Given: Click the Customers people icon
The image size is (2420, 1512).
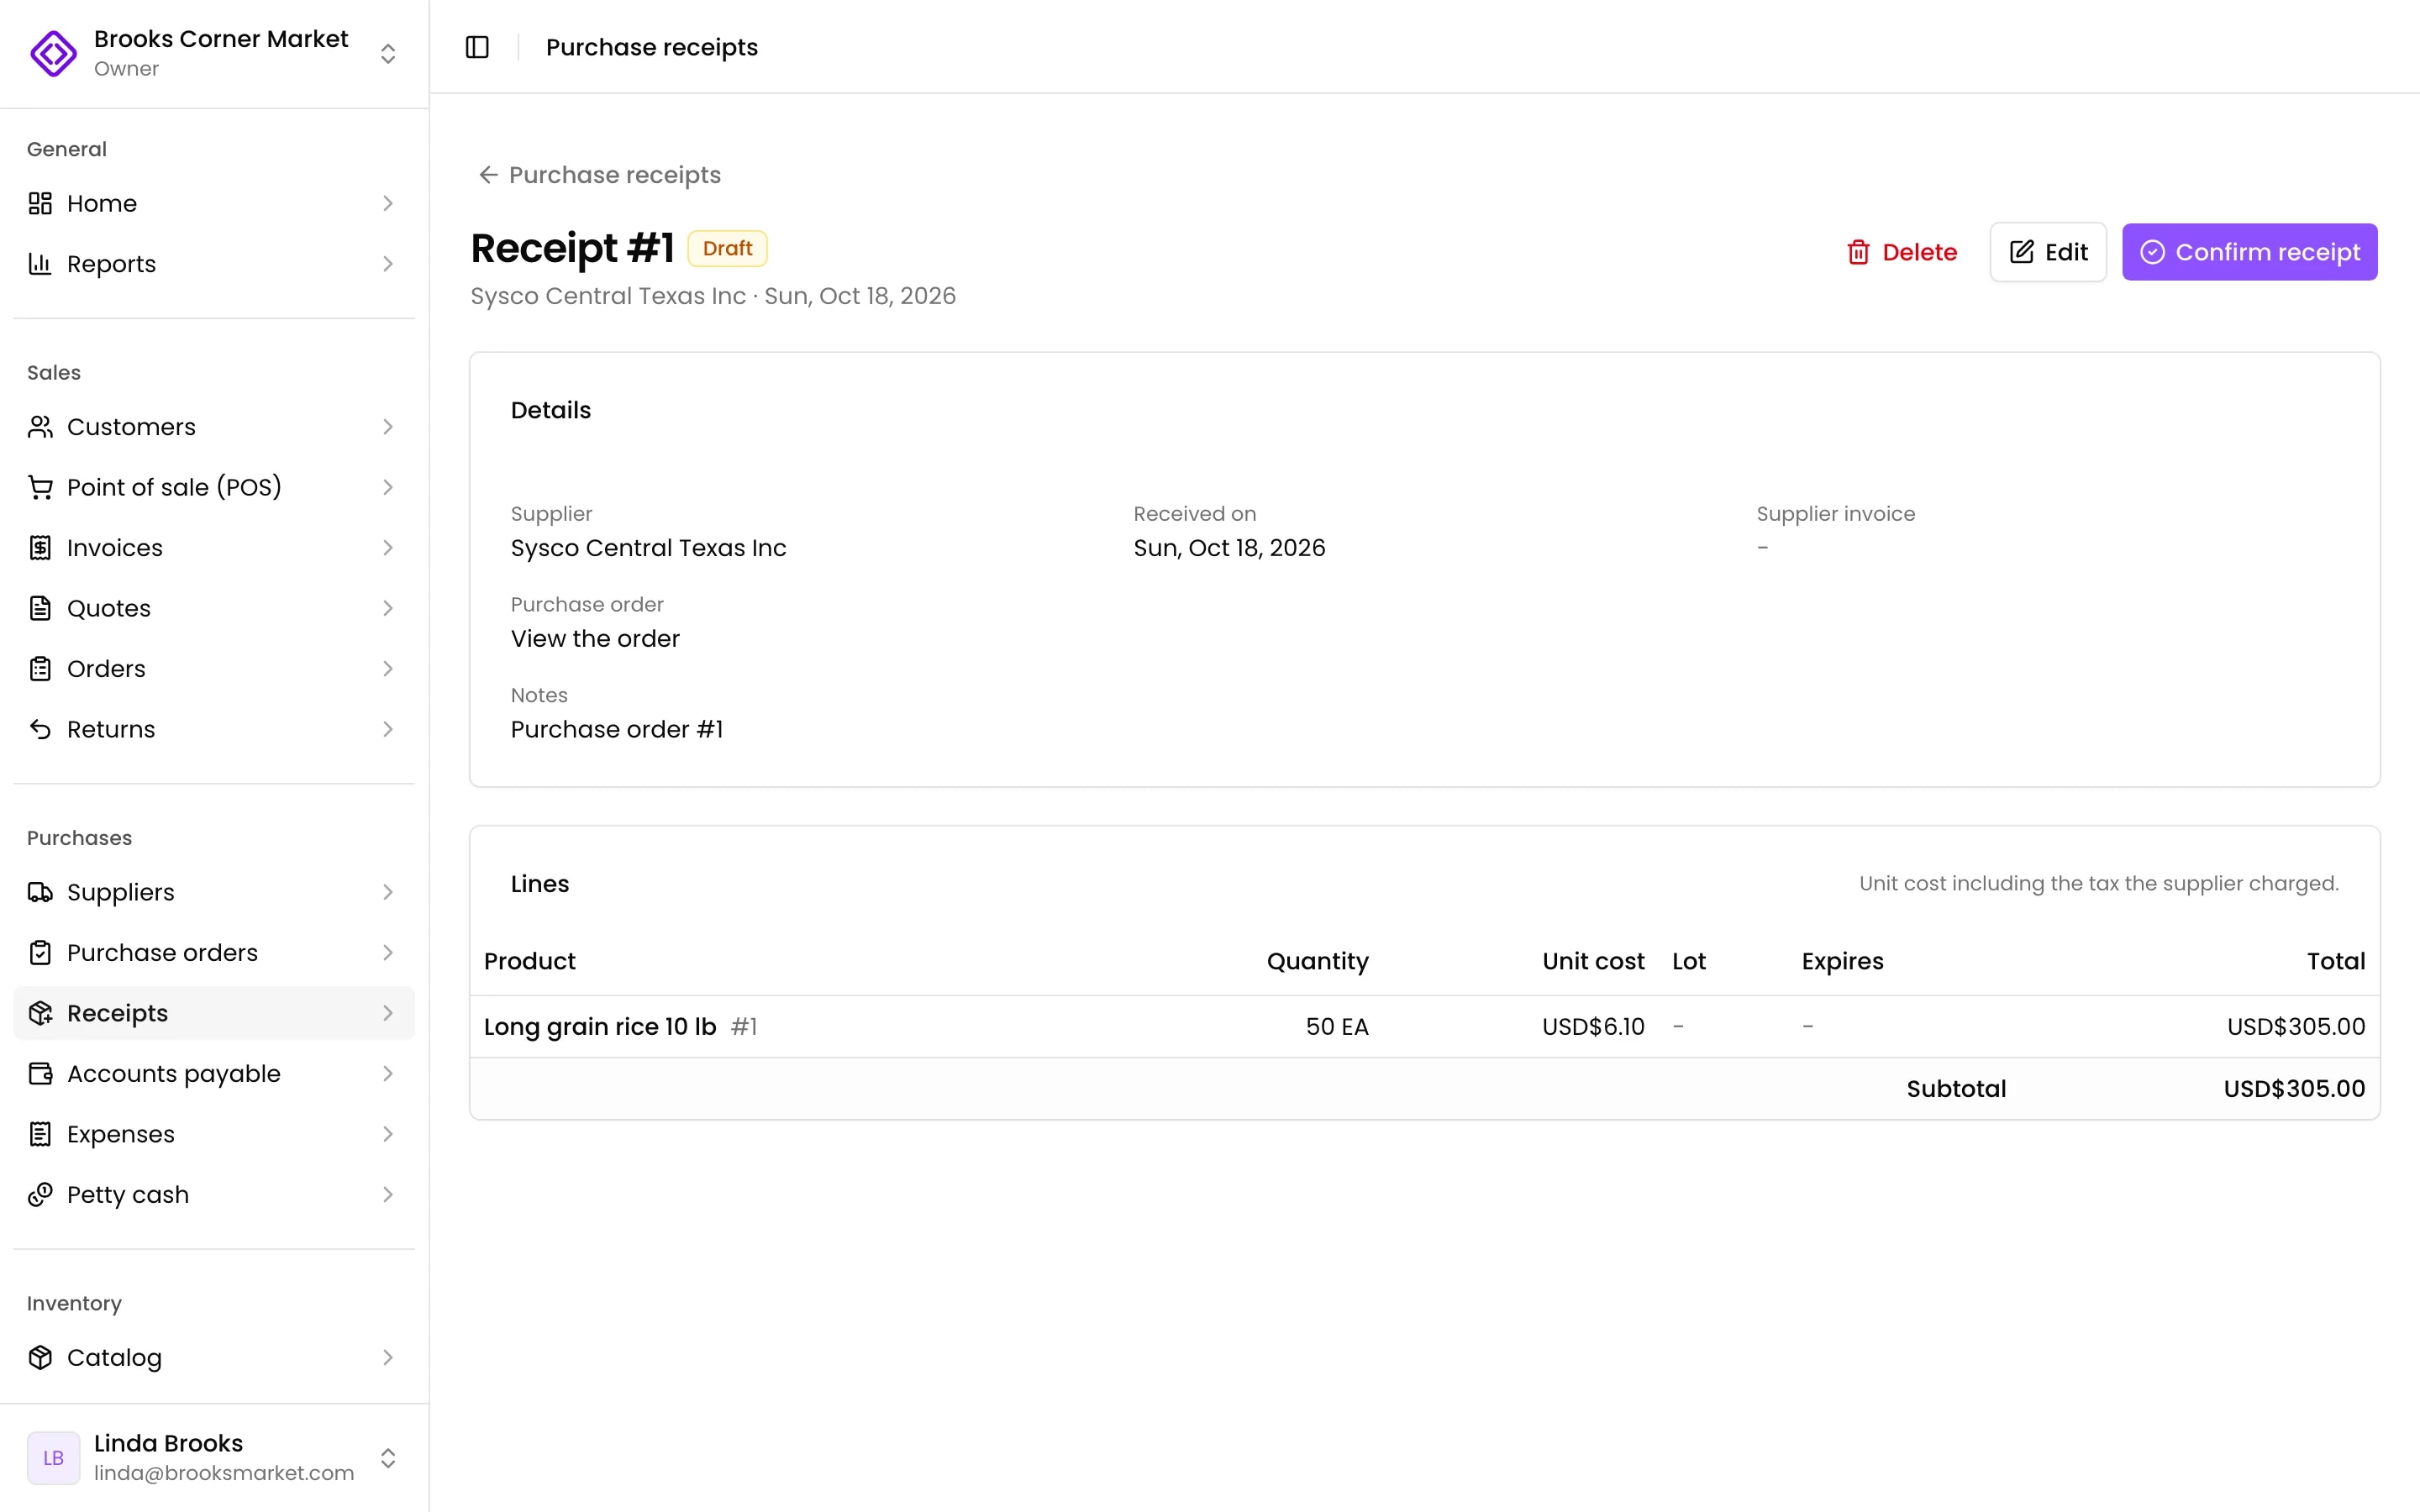Looking at the screenshot, I should pos(40,427).
